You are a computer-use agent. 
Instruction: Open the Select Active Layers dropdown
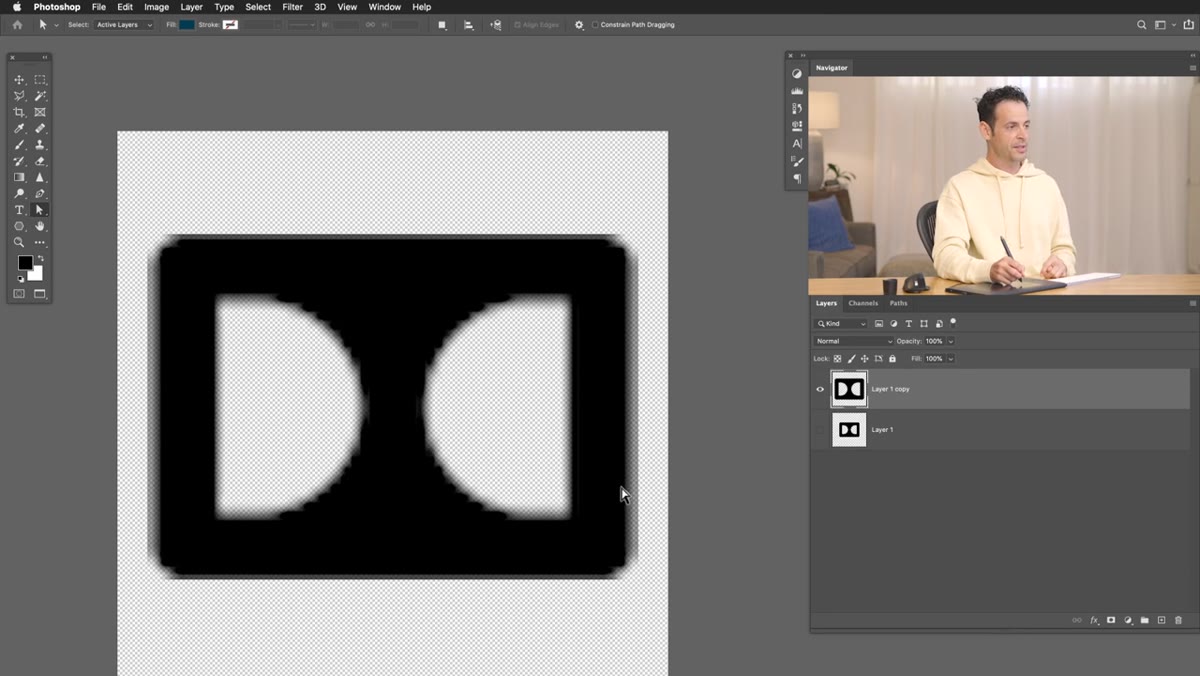click(124, 25)
